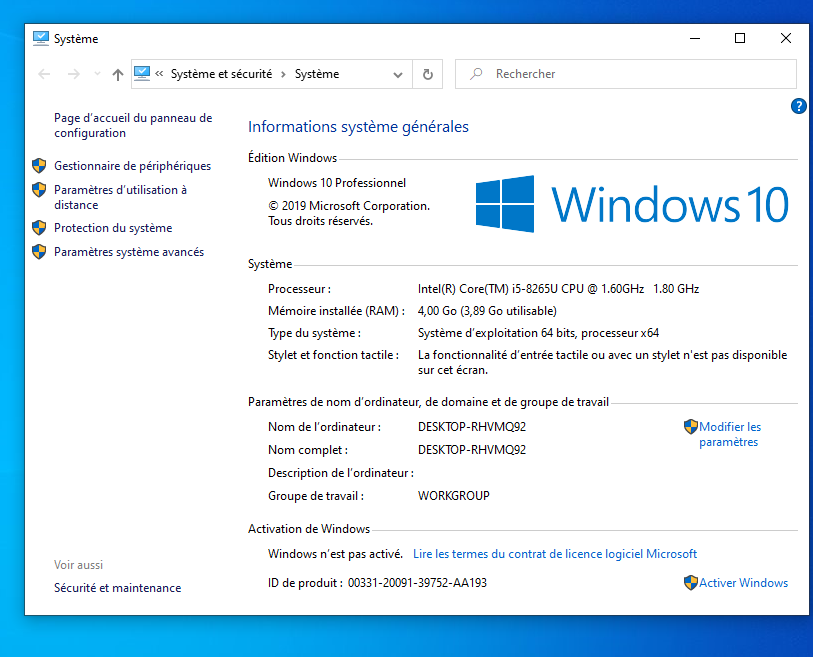Click shield icon beside Paramètres système avancés
The image size is (813, 657).
pyautogui.click(x=39, y=252)
